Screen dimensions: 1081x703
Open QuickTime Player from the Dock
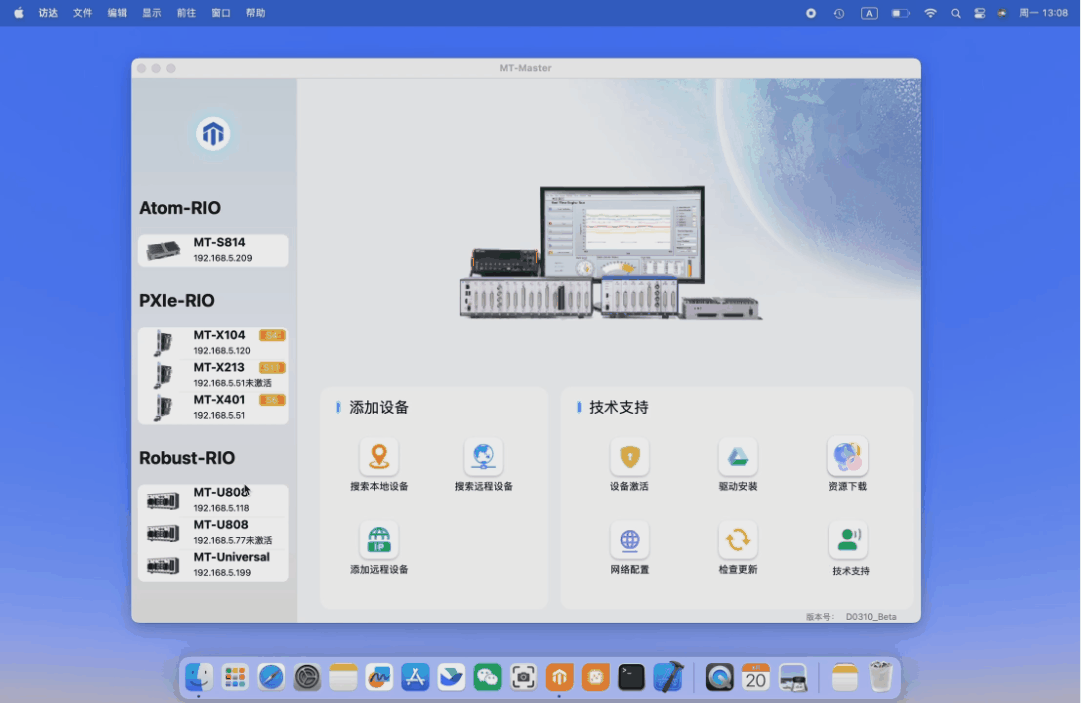719,677
